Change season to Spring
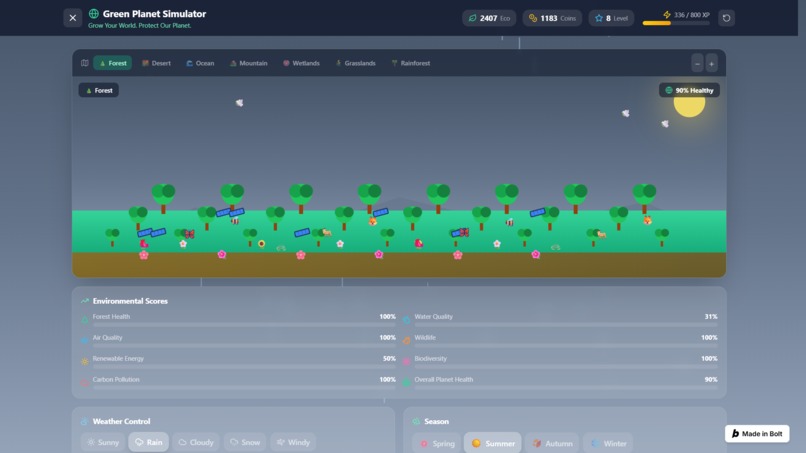Image resolution: width=806 pixels, height=453 pixels. (437, 443)
